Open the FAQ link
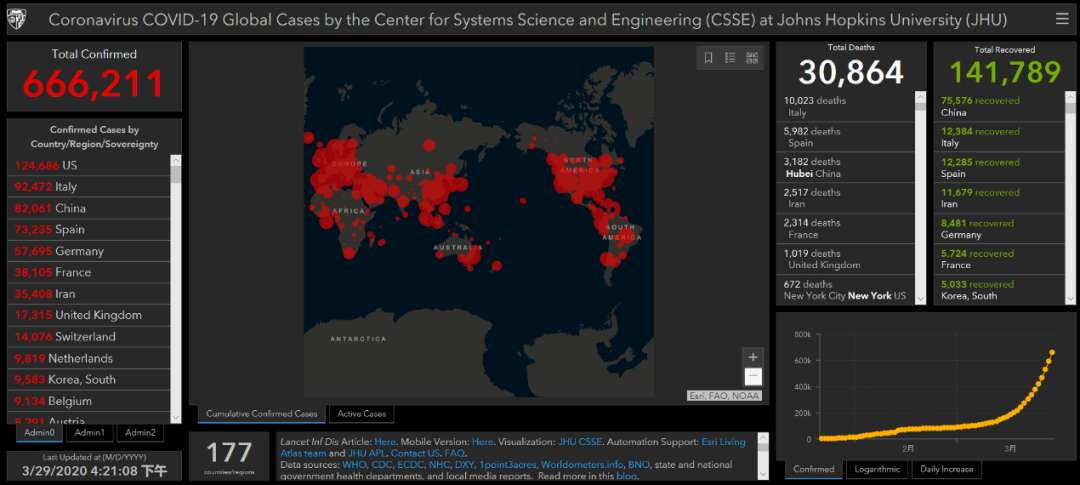 [x=455, y=453]
